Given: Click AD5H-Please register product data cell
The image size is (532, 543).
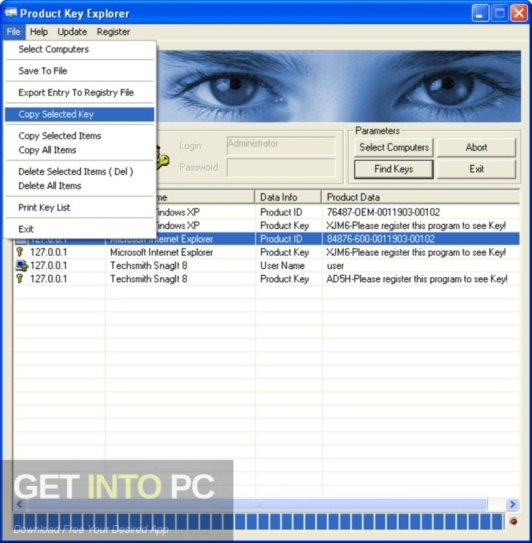Looking at the screenshot, I should [x=417, y=279].
